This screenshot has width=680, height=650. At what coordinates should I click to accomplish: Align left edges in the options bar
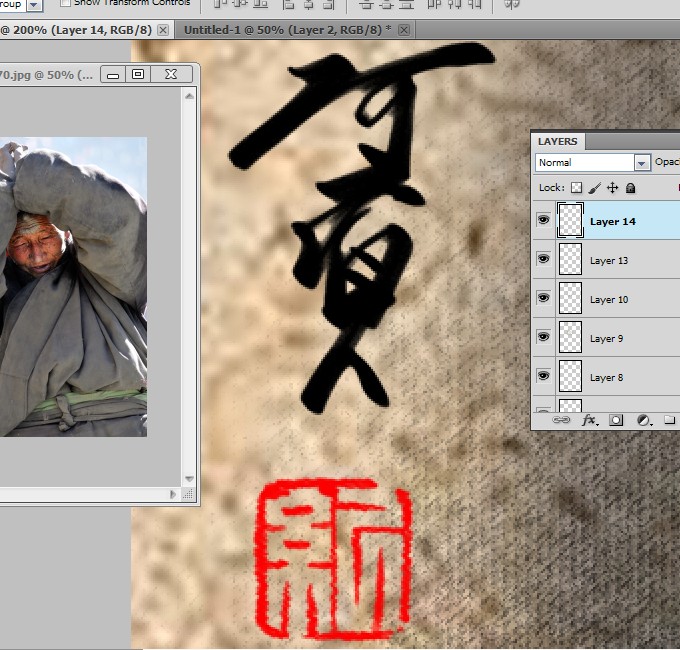[288, 4]
